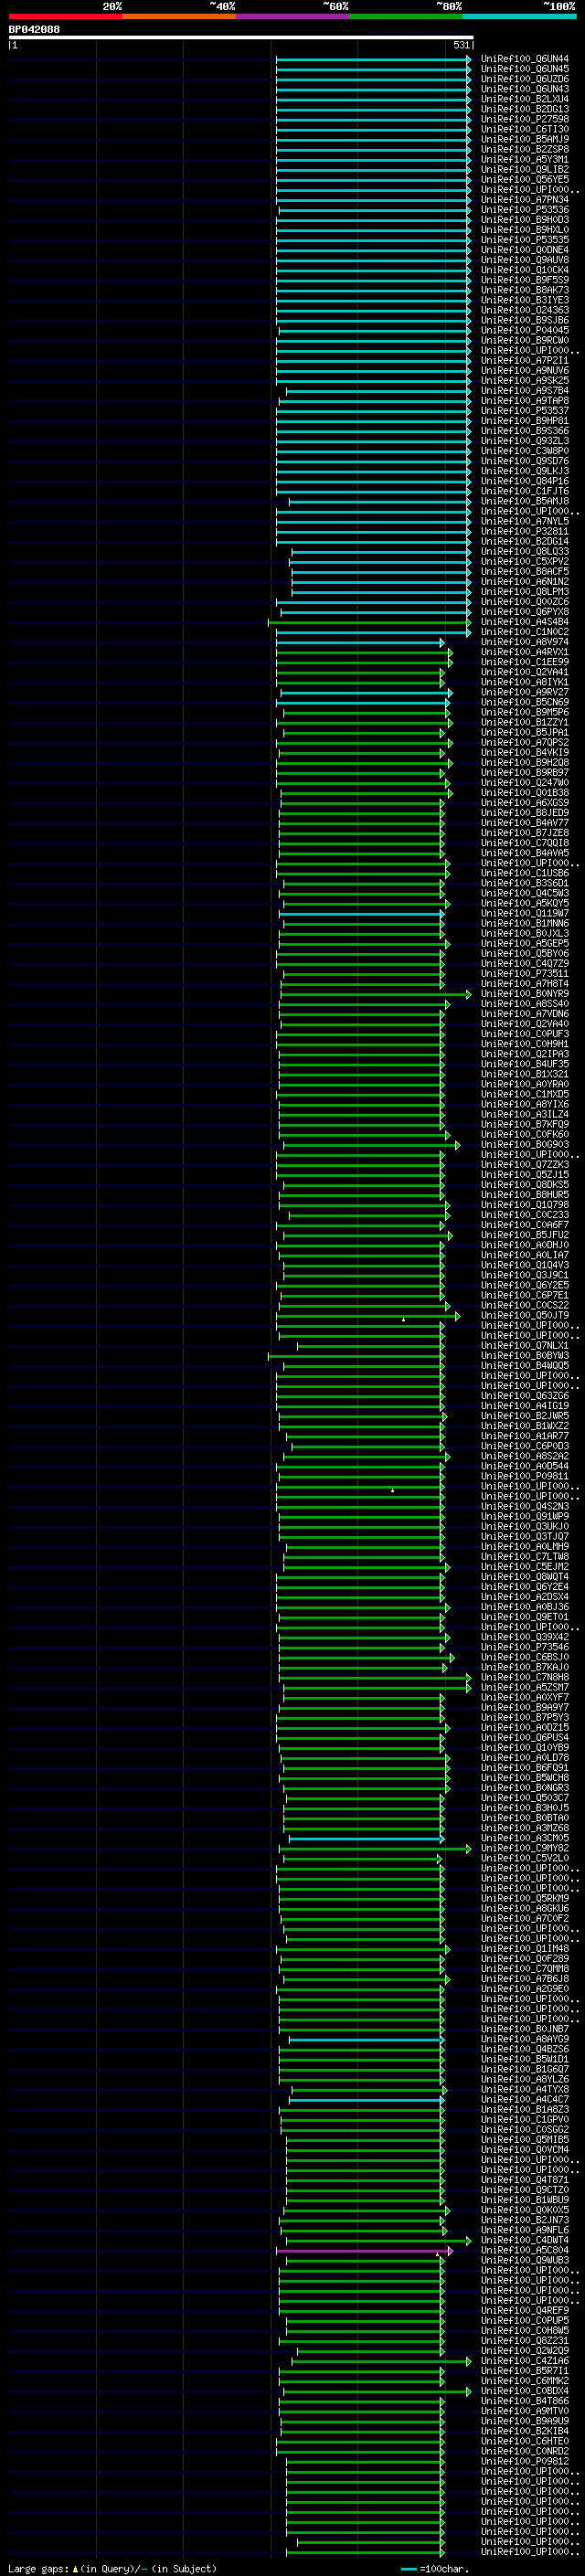585x2576 pixels.
Task: Select the UniRef100_A9NUV6 label
Action: (525, 371)
